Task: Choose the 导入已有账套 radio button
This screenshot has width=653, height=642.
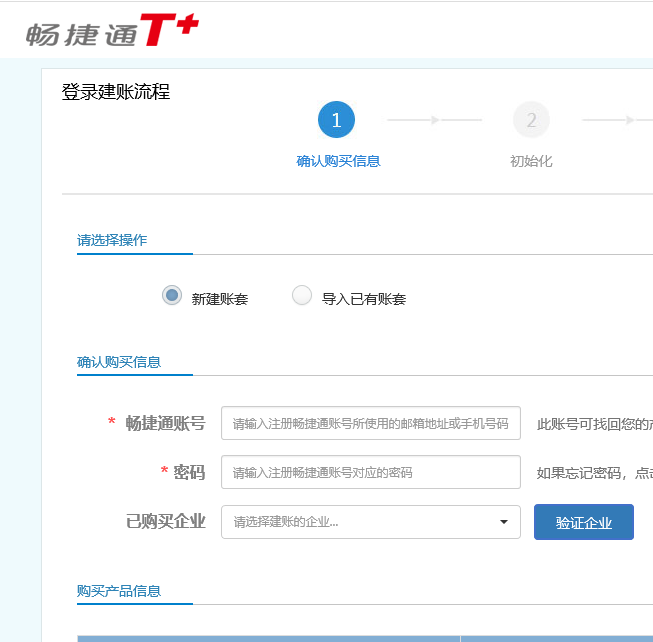Action: click(x=302, y=295)
